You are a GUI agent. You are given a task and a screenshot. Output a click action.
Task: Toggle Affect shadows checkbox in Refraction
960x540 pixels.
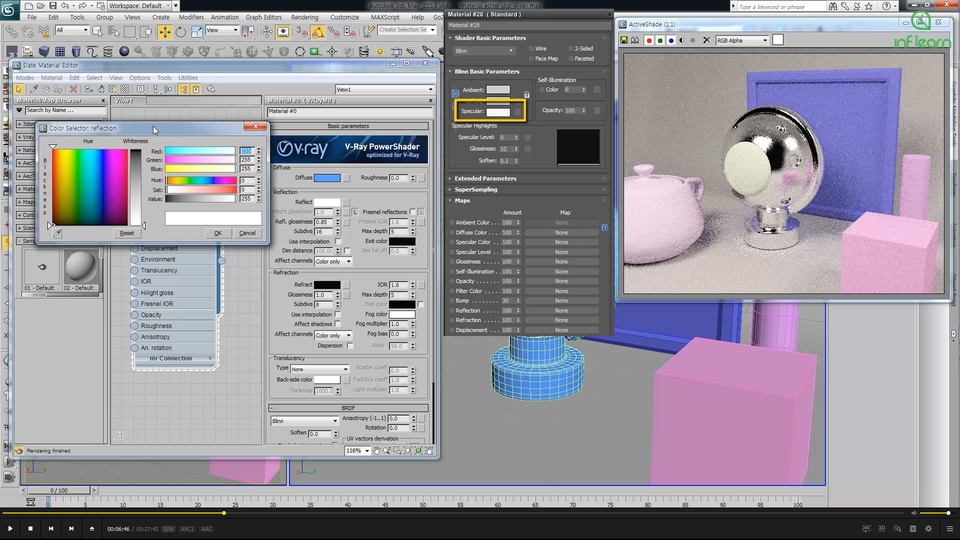(337, 324)
